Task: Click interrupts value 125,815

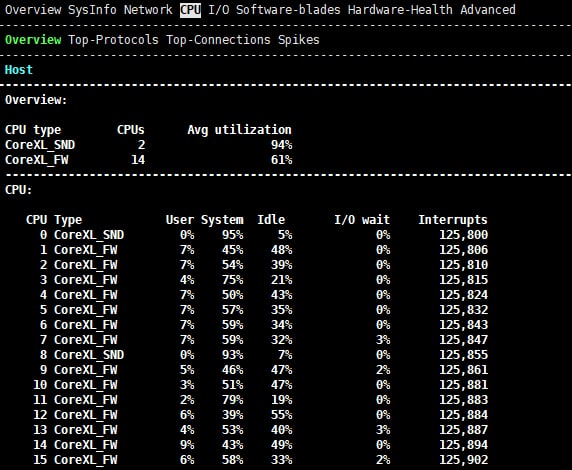Action: coord(463,280)
